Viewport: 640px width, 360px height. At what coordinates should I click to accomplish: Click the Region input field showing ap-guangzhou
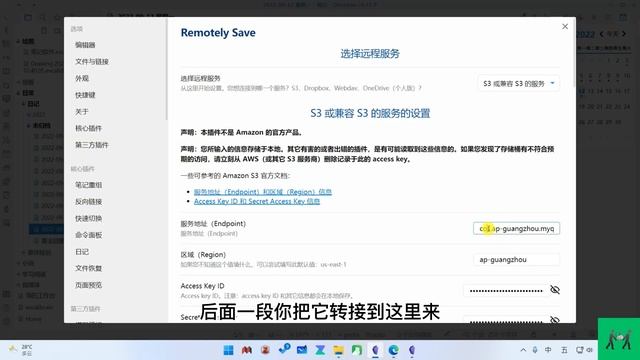coord(516,260)
